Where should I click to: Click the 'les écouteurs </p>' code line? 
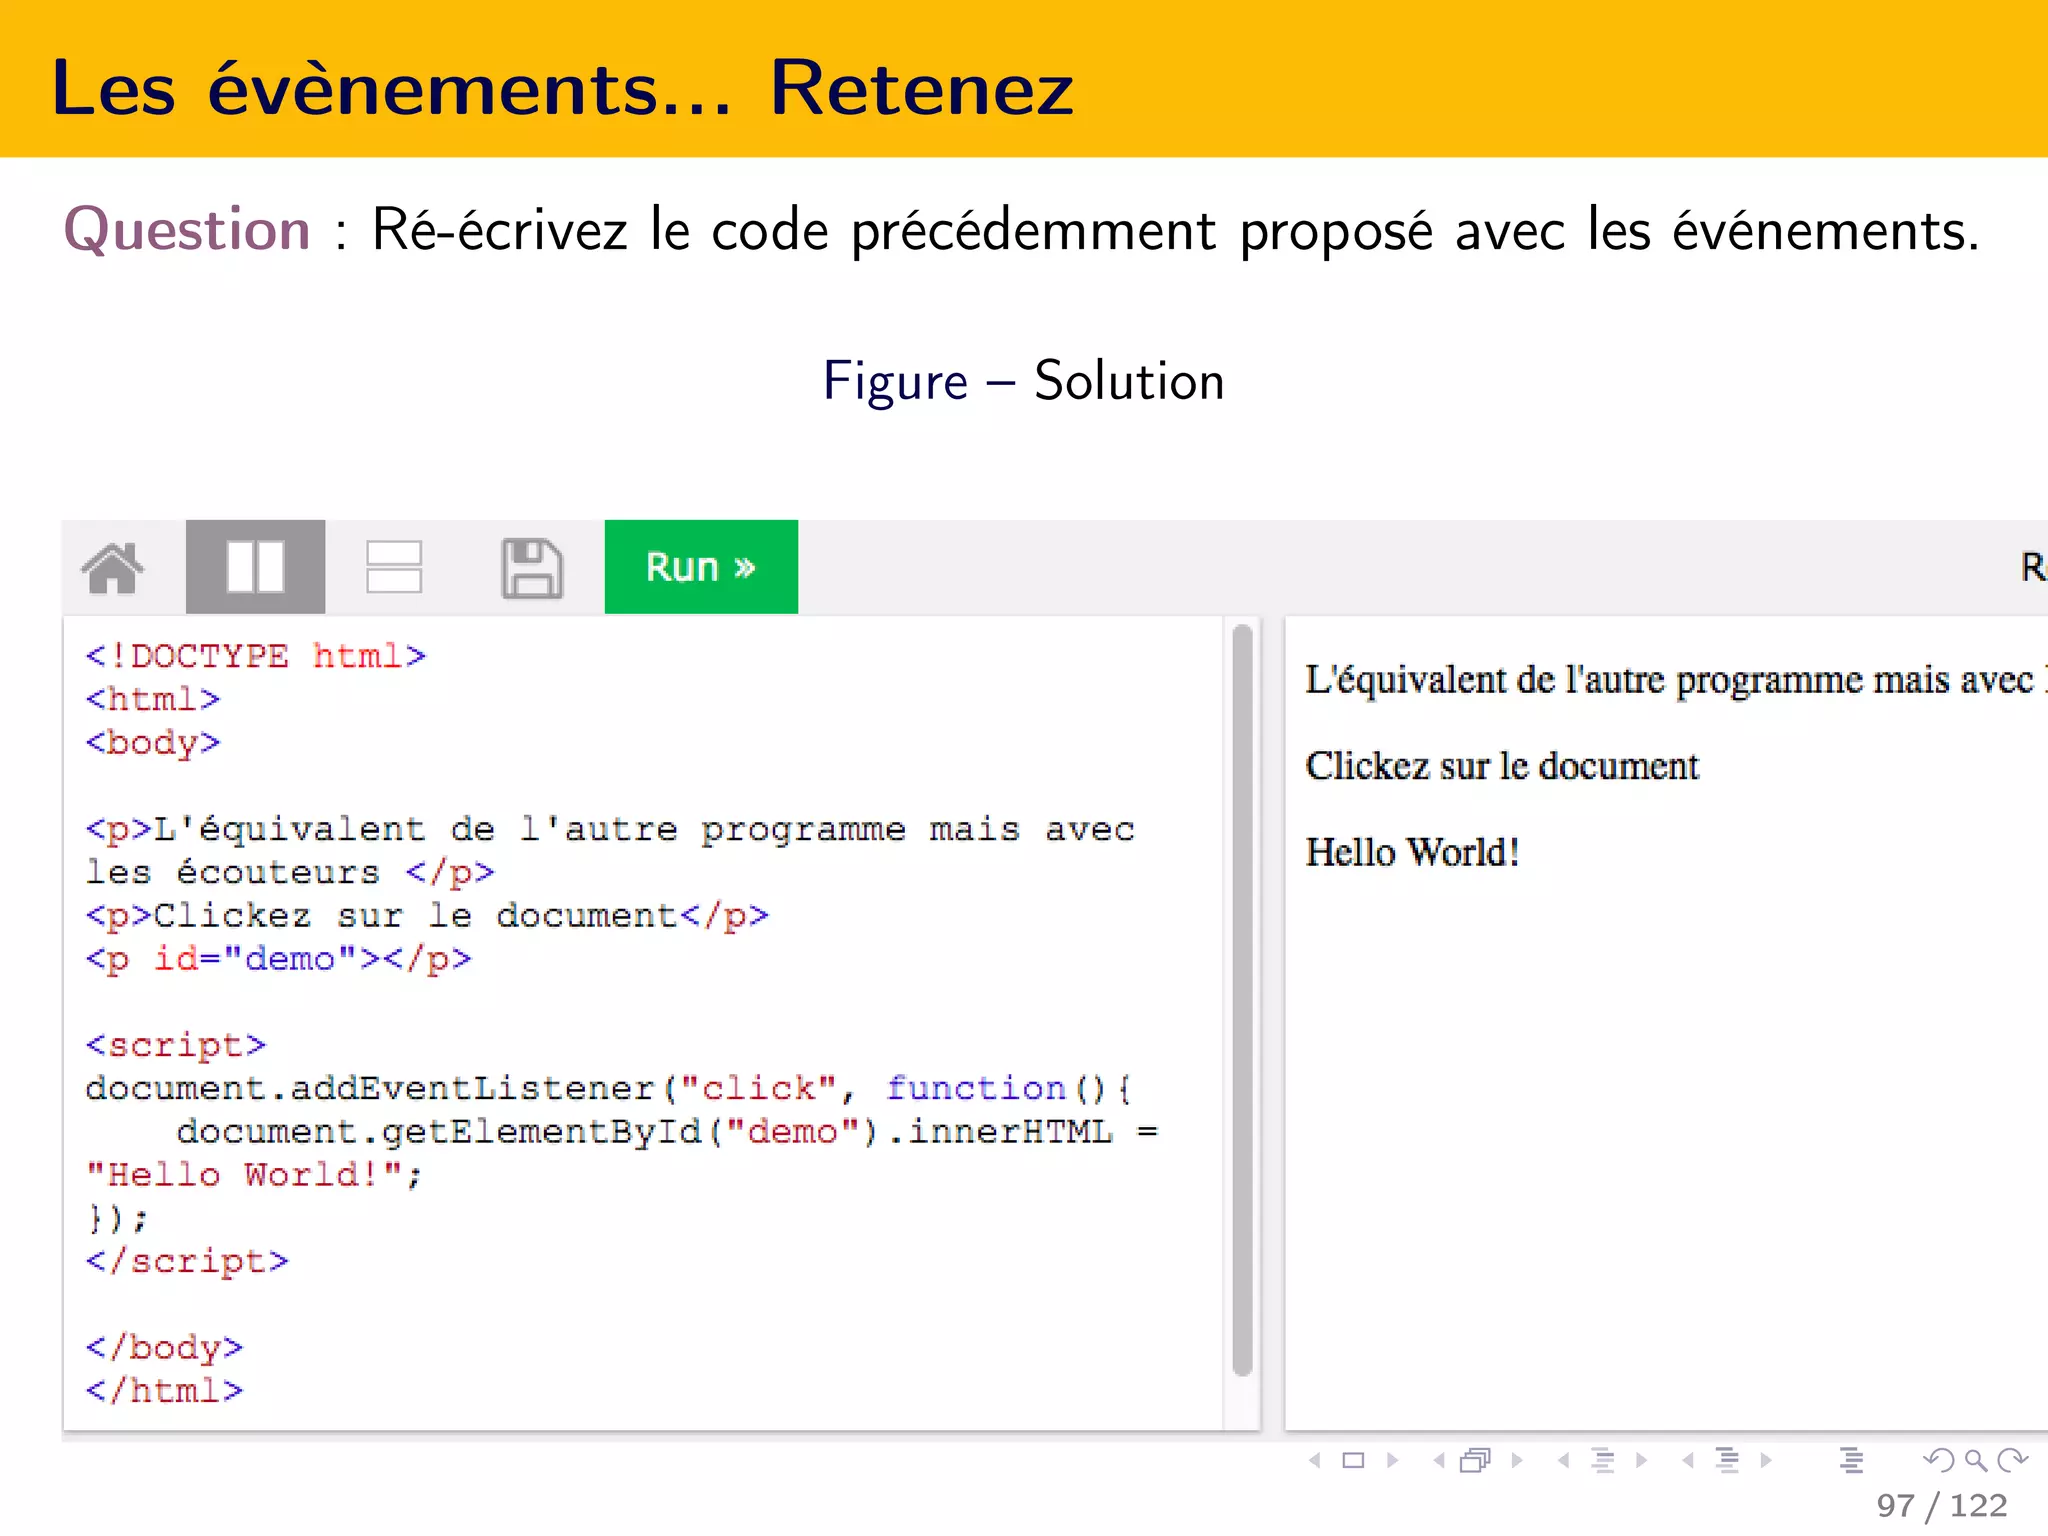click(290, 872)
